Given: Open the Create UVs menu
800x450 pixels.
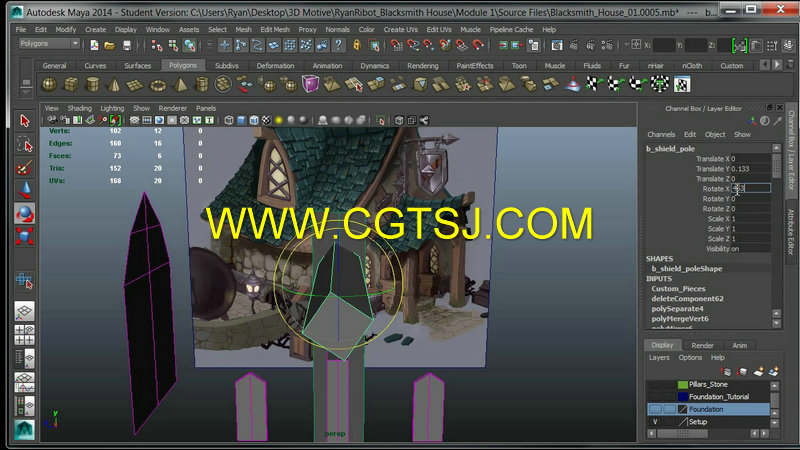Looking at the screenshot, I should (x=401, y=30).
